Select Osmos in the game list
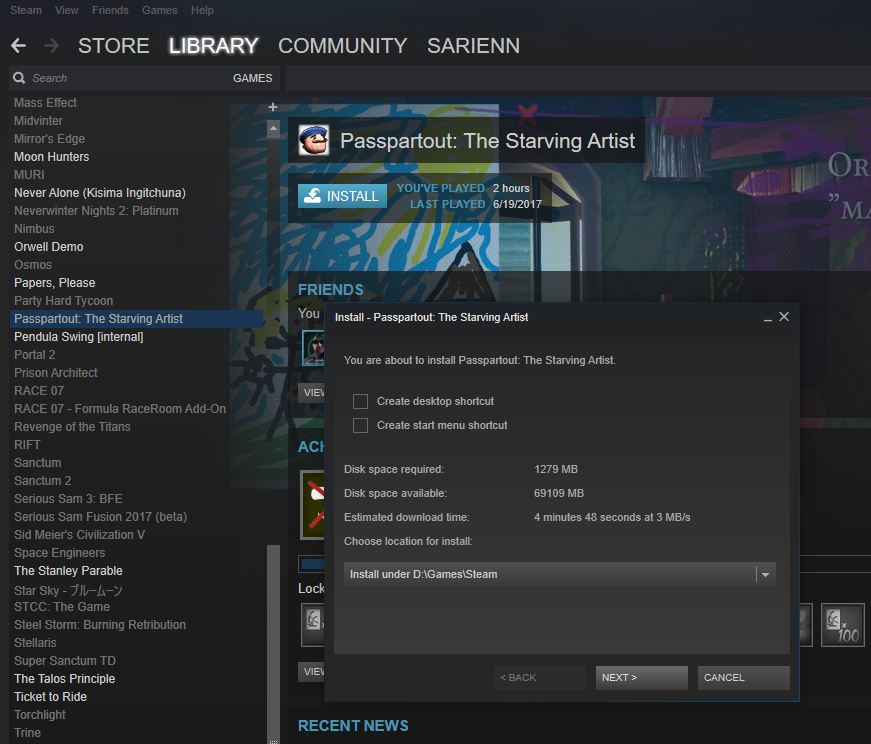The width and height of the screenshot is (871, 744). pyautogui.click(x=33, y=264)
